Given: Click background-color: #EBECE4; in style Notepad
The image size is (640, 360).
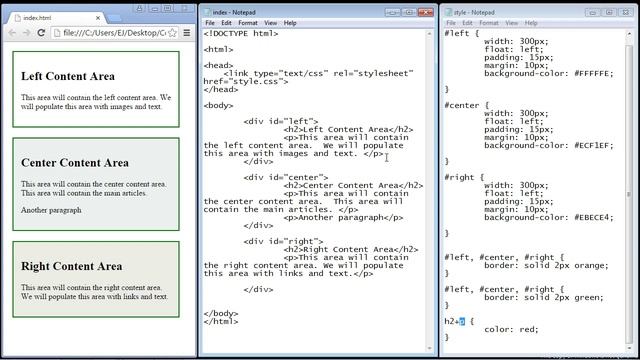Looking at the screenshot, I should point(549,217).
